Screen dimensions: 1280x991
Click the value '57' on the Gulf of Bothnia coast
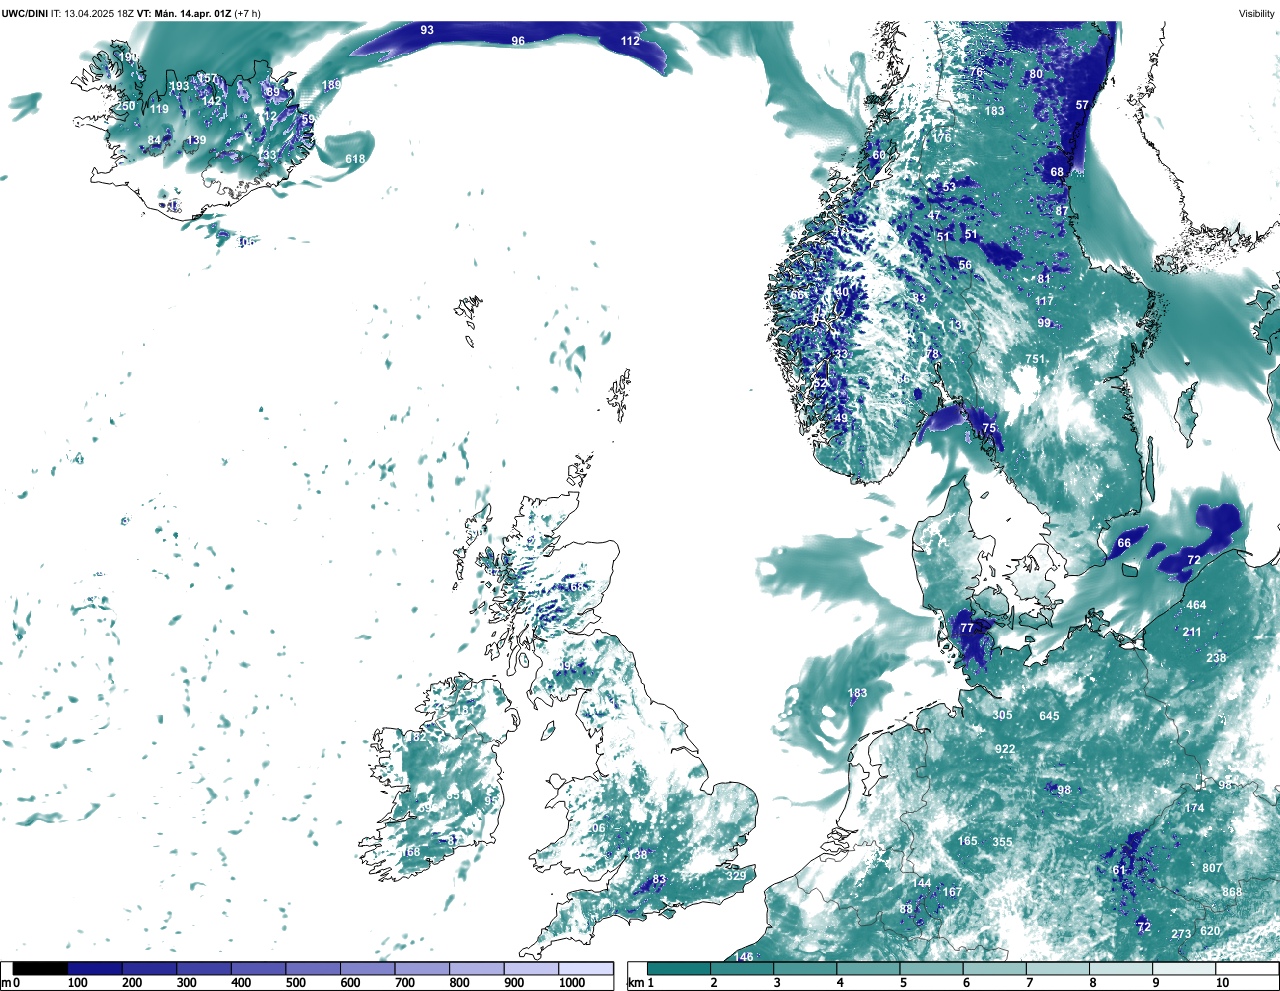pyautogui.click(x=1082, y=105)
